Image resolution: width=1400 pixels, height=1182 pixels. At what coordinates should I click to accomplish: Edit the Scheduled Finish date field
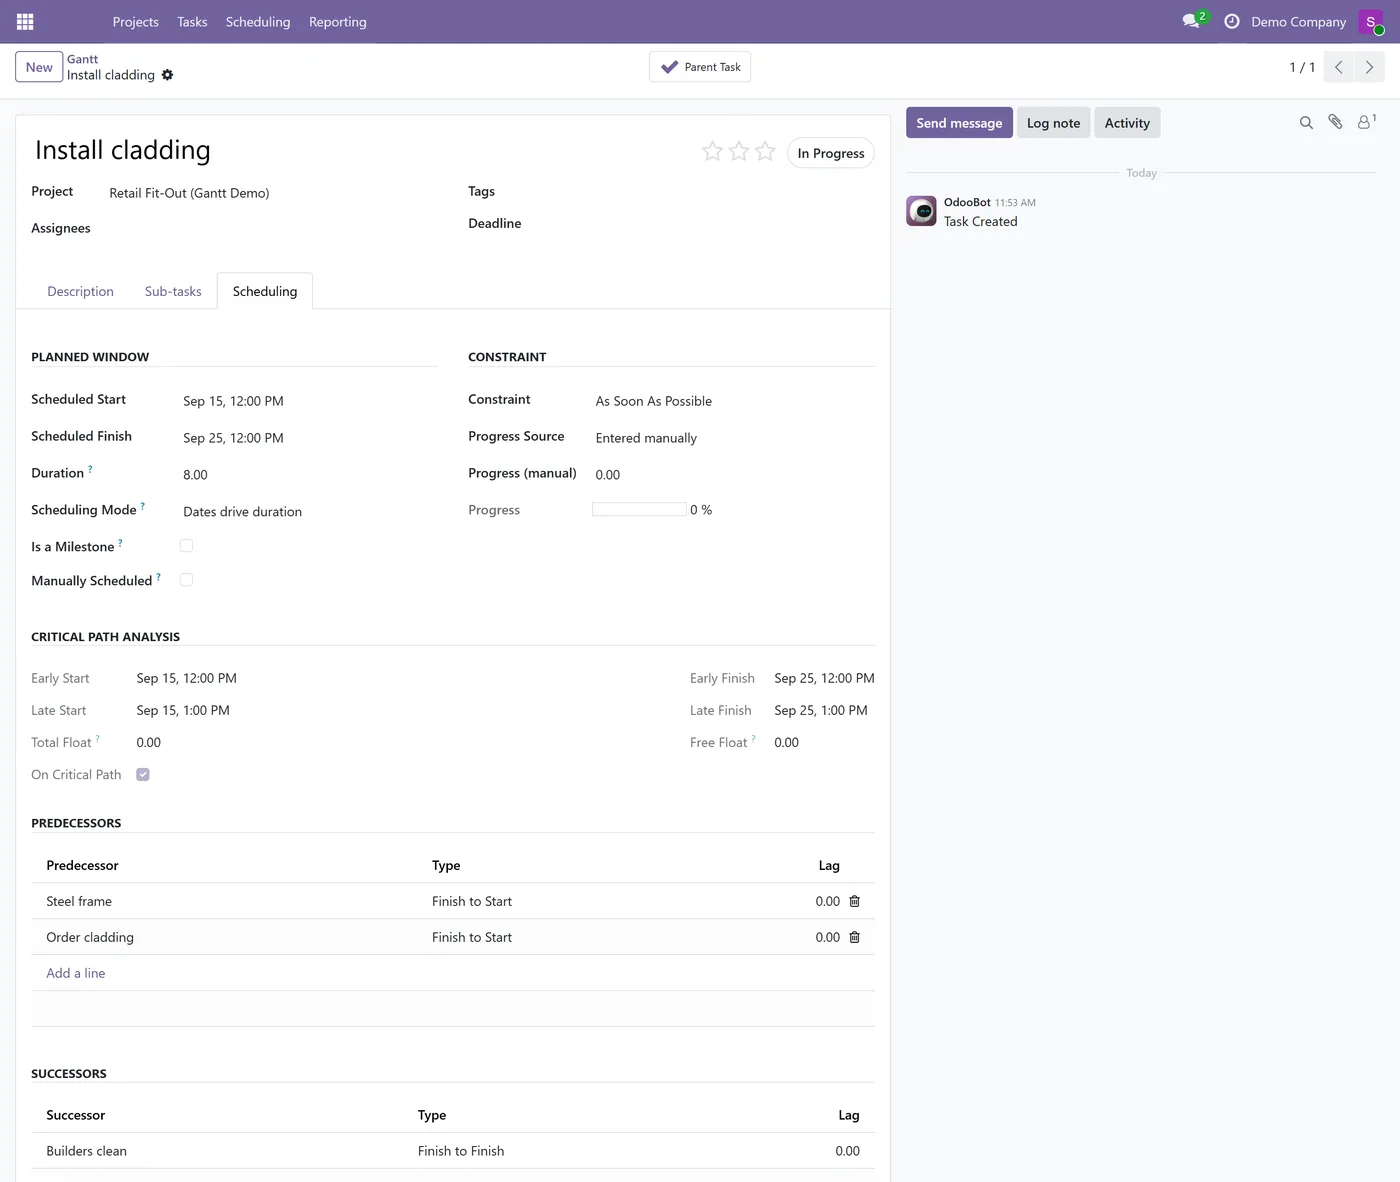(x=309, y=438)
